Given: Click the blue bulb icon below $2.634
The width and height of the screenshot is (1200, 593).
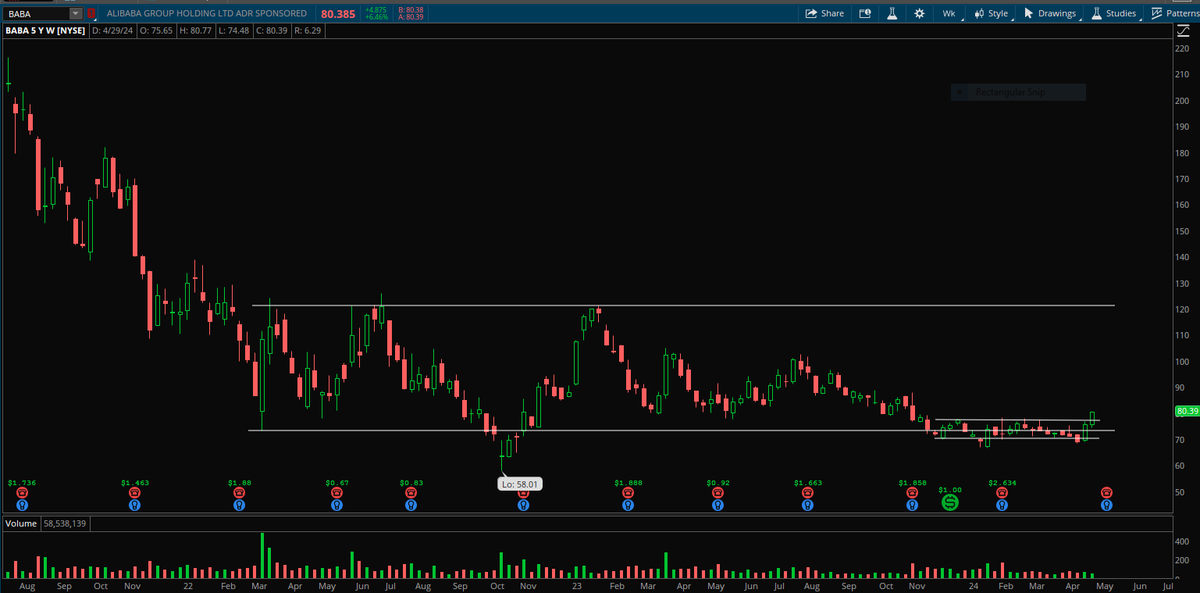Looking at the screenshot, I should point(1001,505).
